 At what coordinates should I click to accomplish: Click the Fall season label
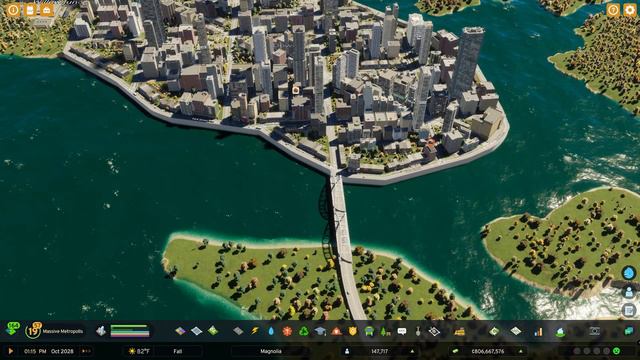[178, 351]
